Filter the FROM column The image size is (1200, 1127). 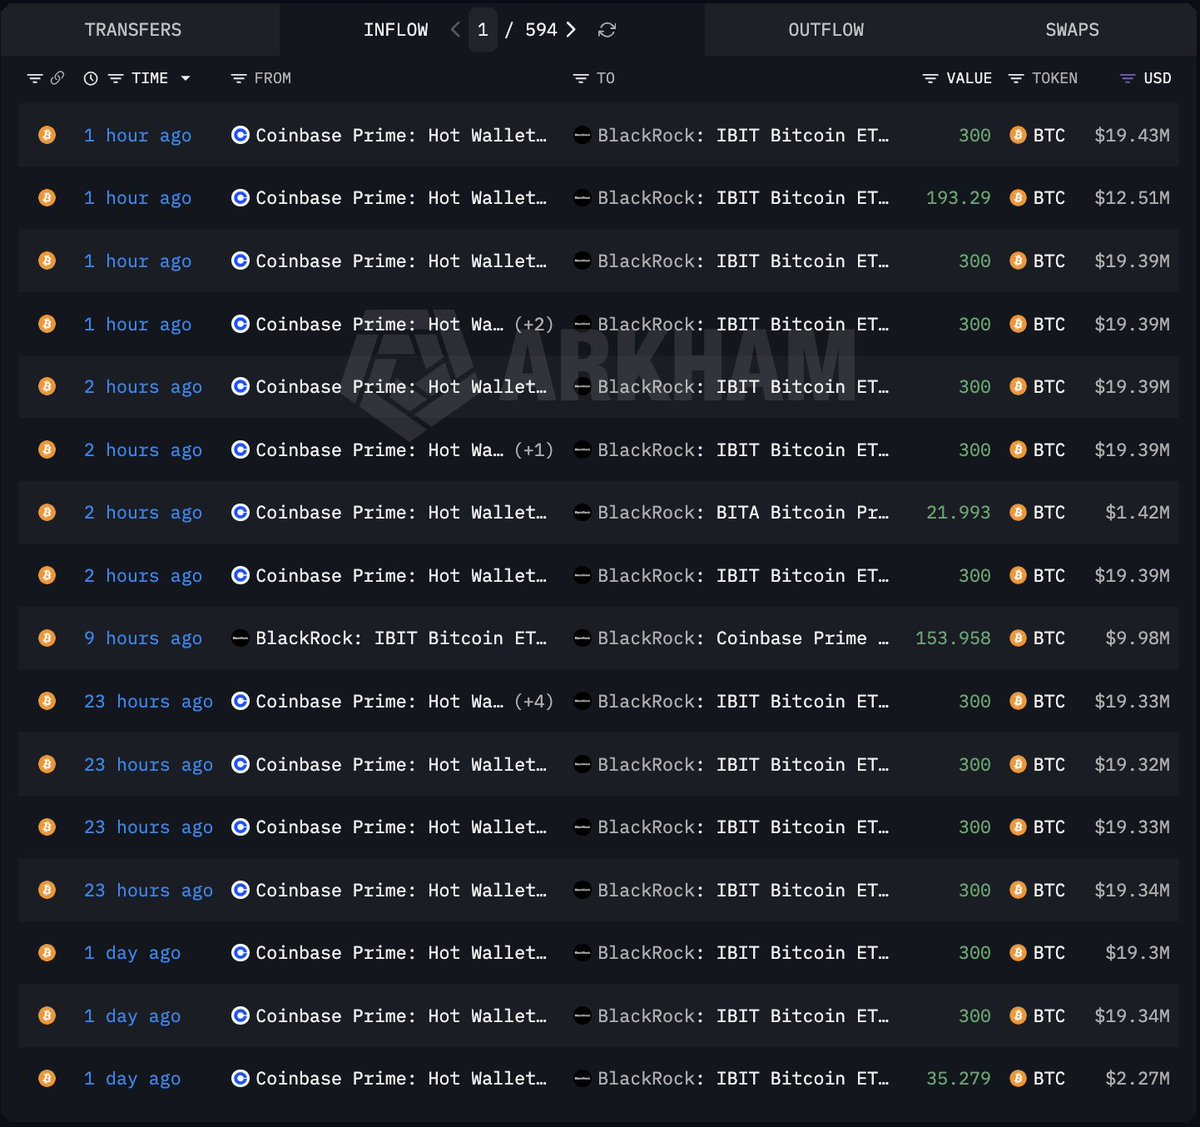pyautogui.click(x=238, y=78)
